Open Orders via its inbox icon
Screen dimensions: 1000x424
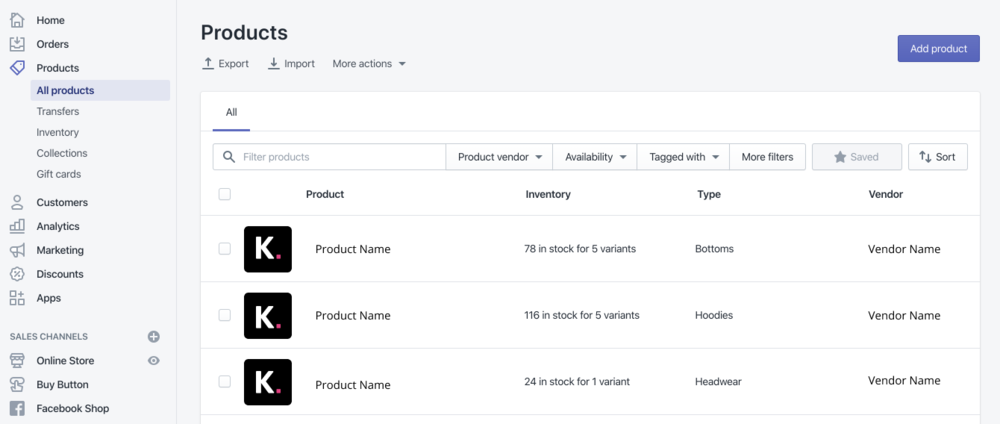[17, 44]
